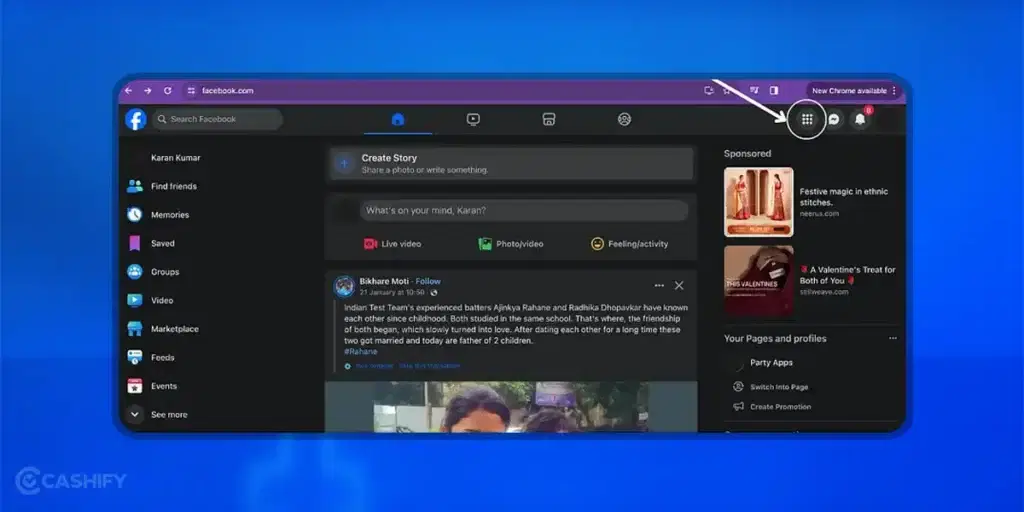
Task: Start a Live video
Action: [x=392, y=244]
